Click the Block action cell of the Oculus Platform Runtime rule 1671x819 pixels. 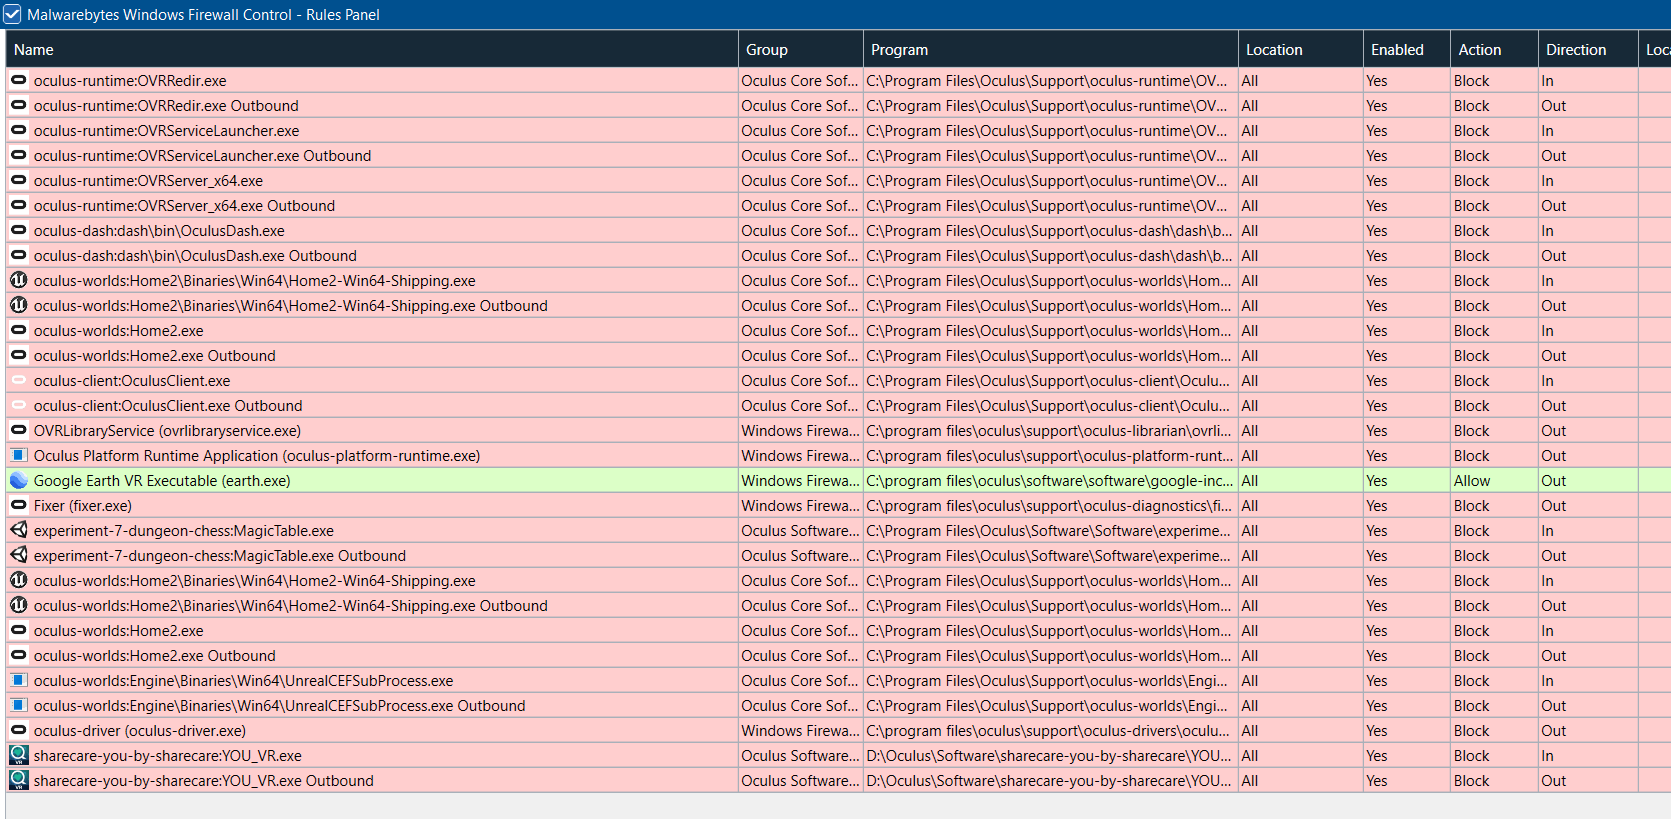pos(1494,456)
